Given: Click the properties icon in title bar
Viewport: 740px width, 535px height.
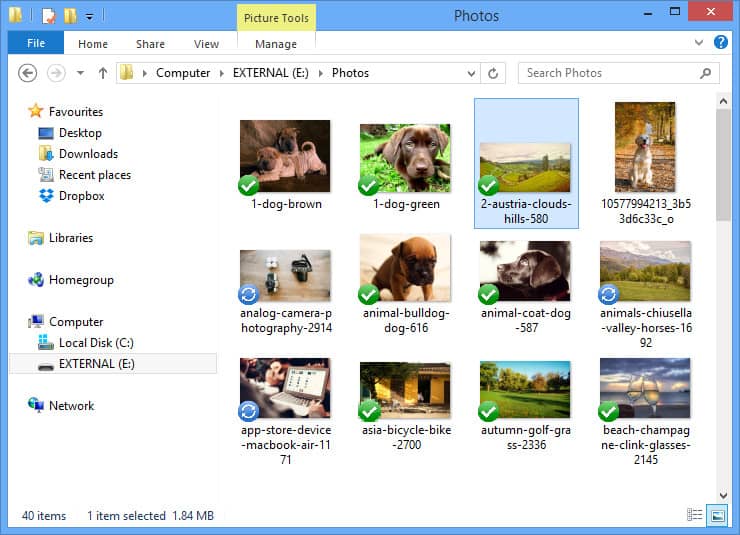Looking at the screenshot, I should (x=49, y=16).
